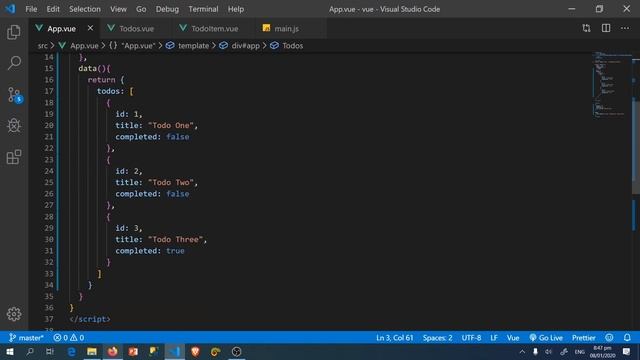This screenshot has width=640, height=360.
Task: Open the Help menu
Action: point(236,9)
